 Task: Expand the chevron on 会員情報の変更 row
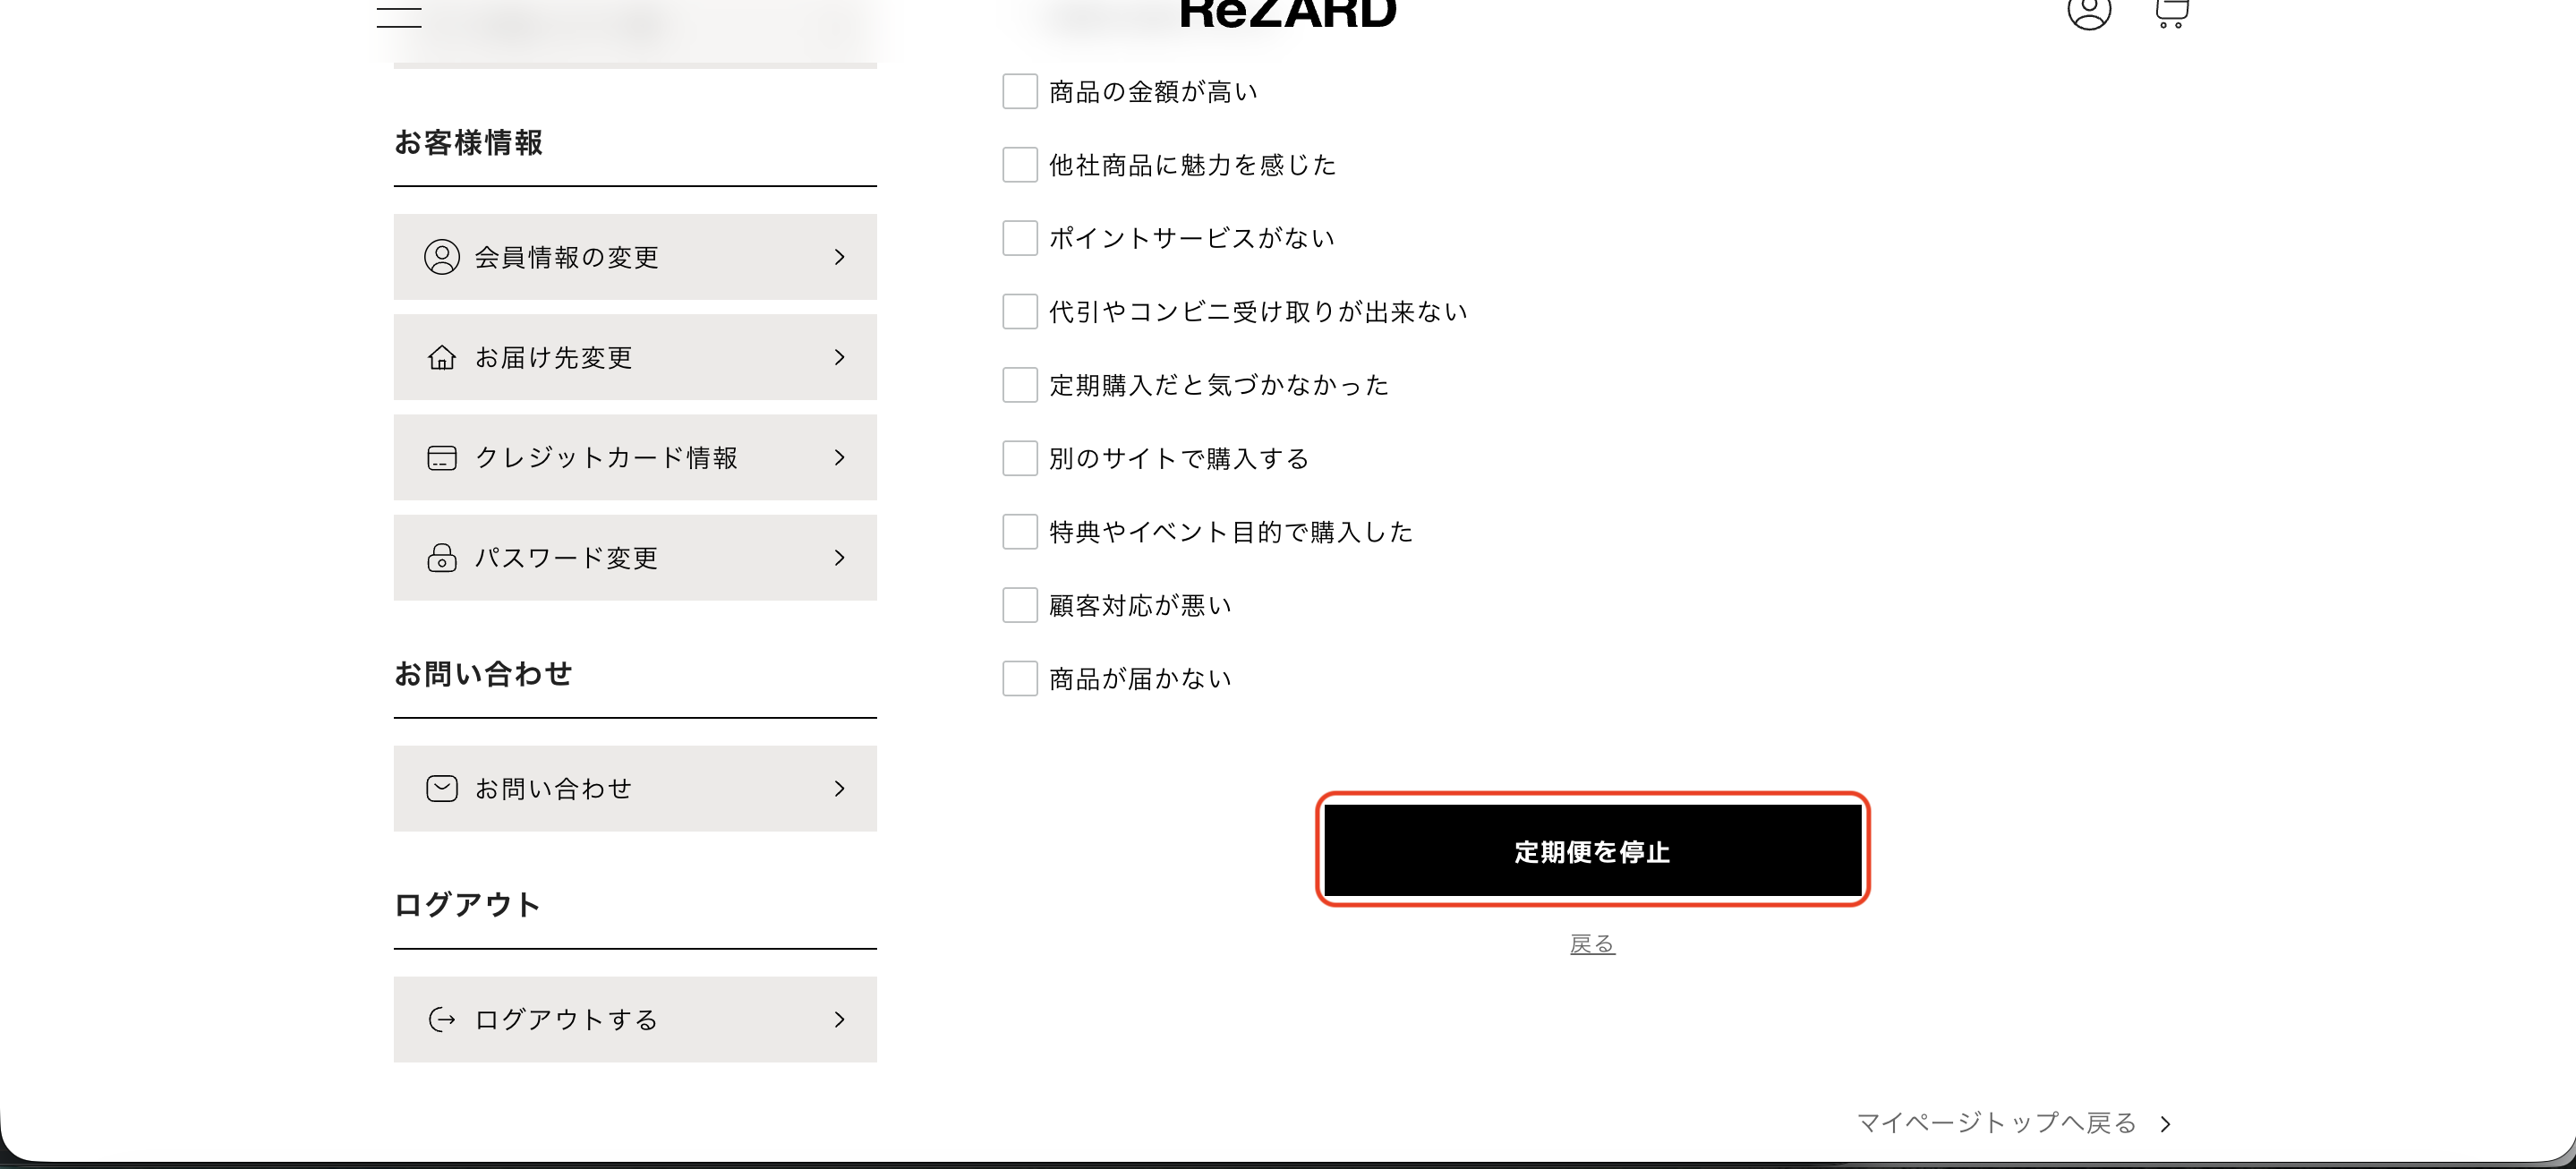coord(839,257)
